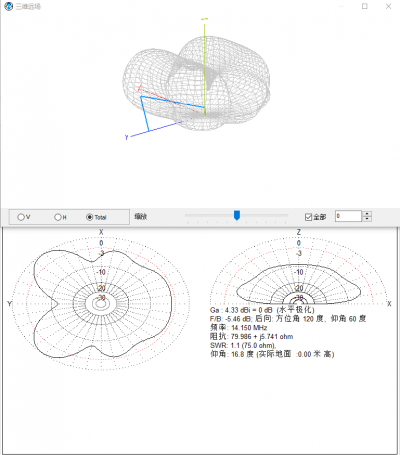Choose the Total radio button
Viewport: 400px width, 455px height.
point(89,217)
